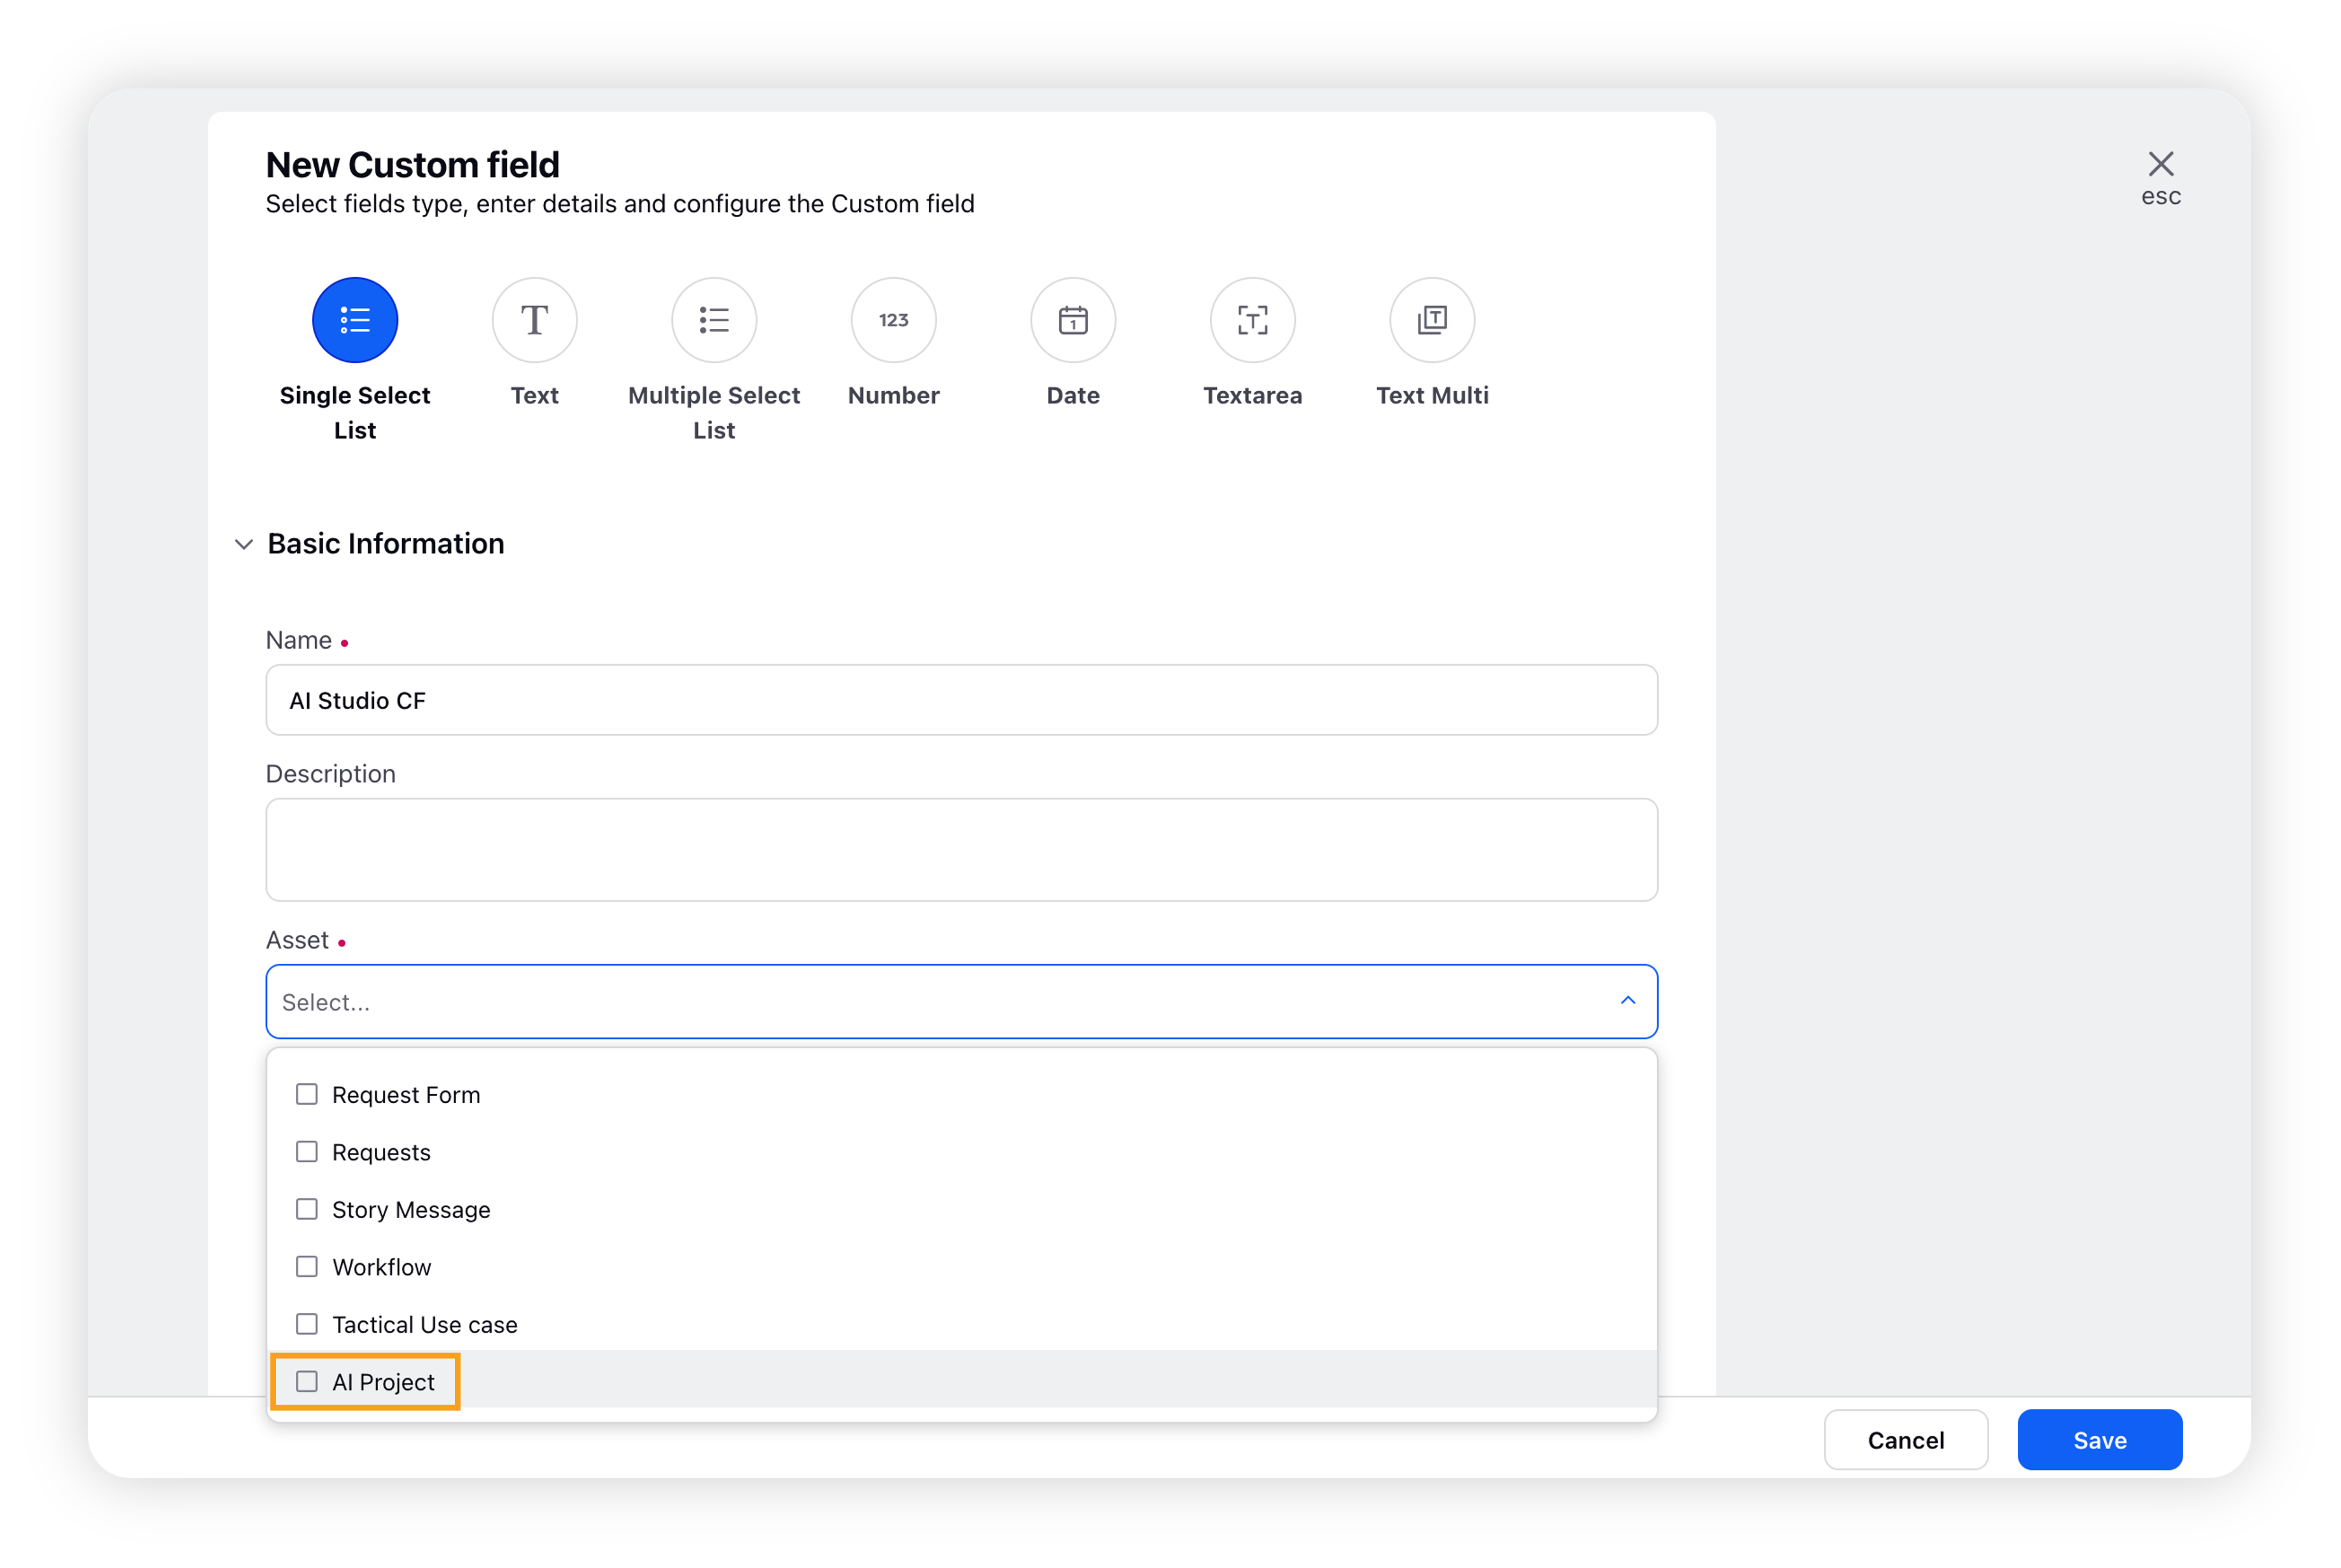Click the Request Form option label
Viewport: 2341px width, 1568px height.
(406, 1095)
